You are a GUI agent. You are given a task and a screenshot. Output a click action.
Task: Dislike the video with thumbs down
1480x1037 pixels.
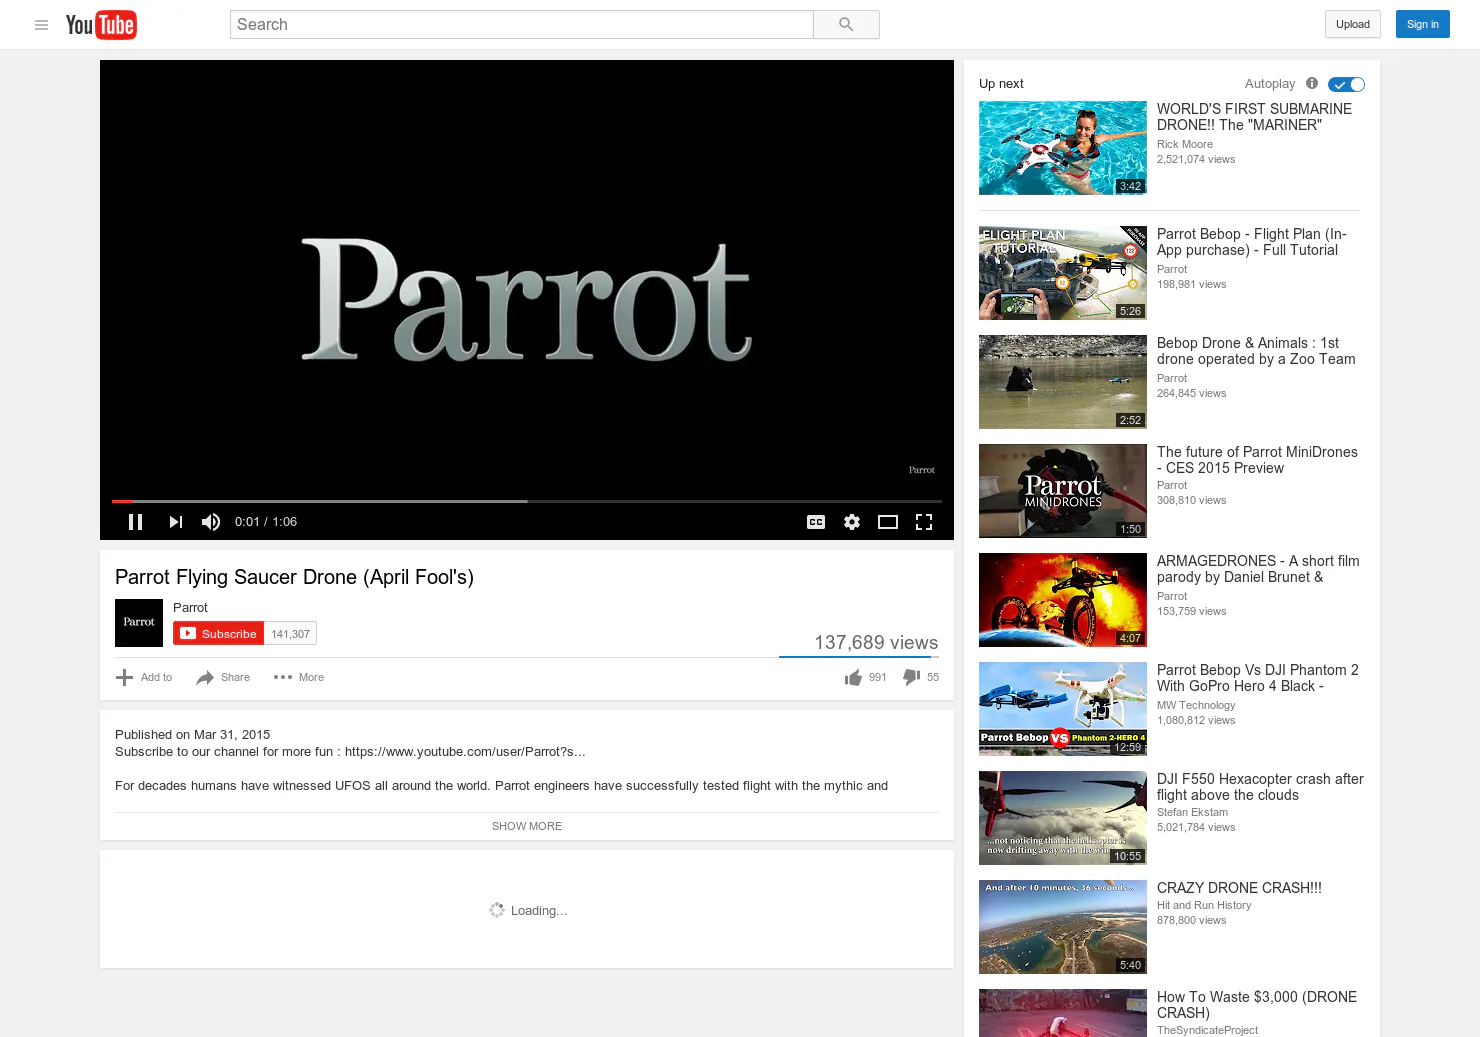click(x=911, y=678)
